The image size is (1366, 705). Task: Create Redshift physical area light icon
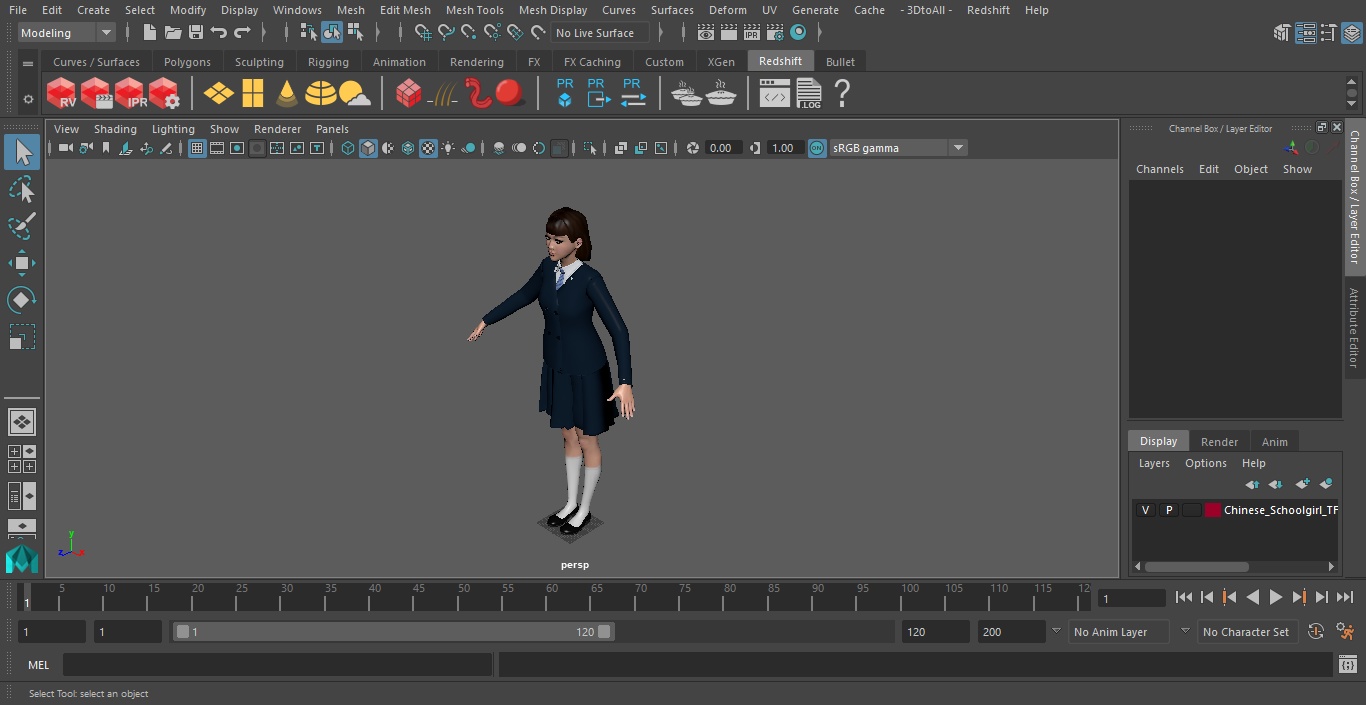click(x=218, y=94)
